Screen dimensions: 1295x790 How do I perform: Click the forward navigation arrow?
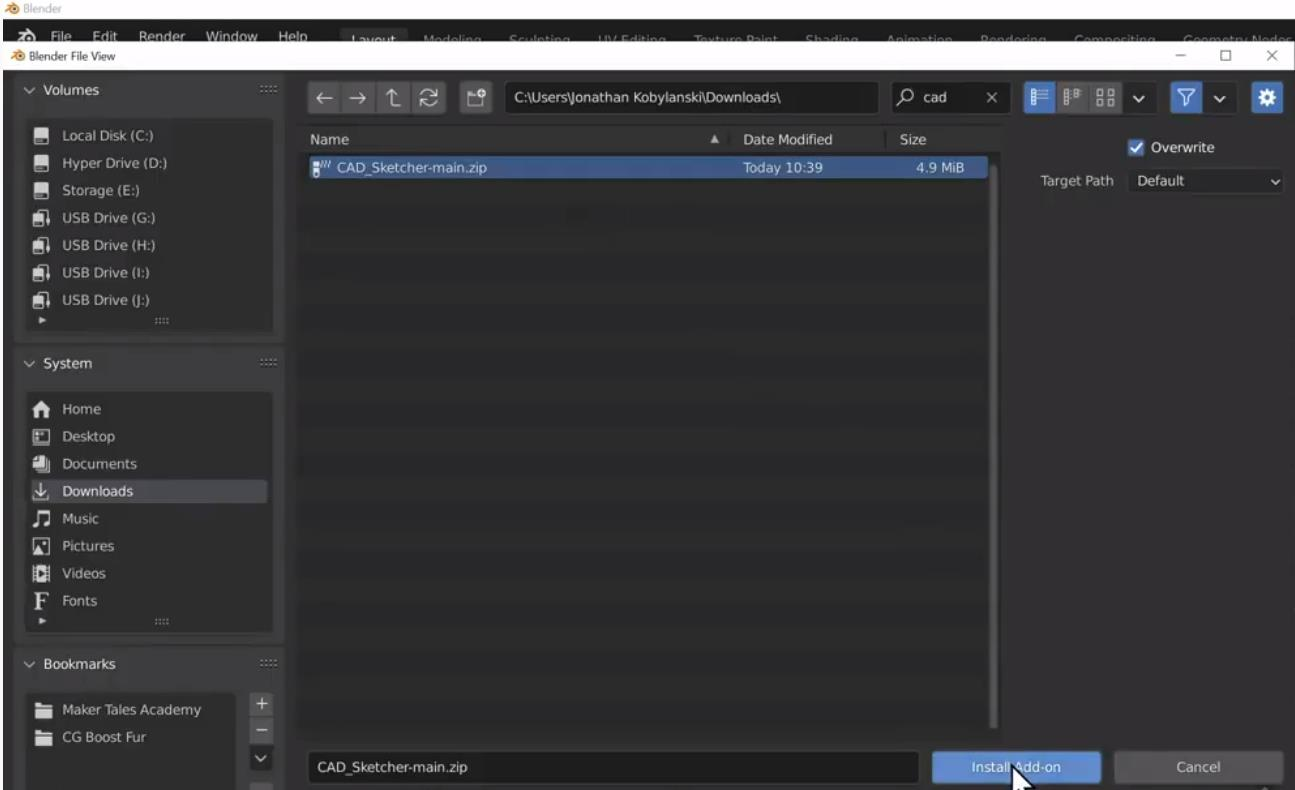pyautogui.click(x=359, y=98)
